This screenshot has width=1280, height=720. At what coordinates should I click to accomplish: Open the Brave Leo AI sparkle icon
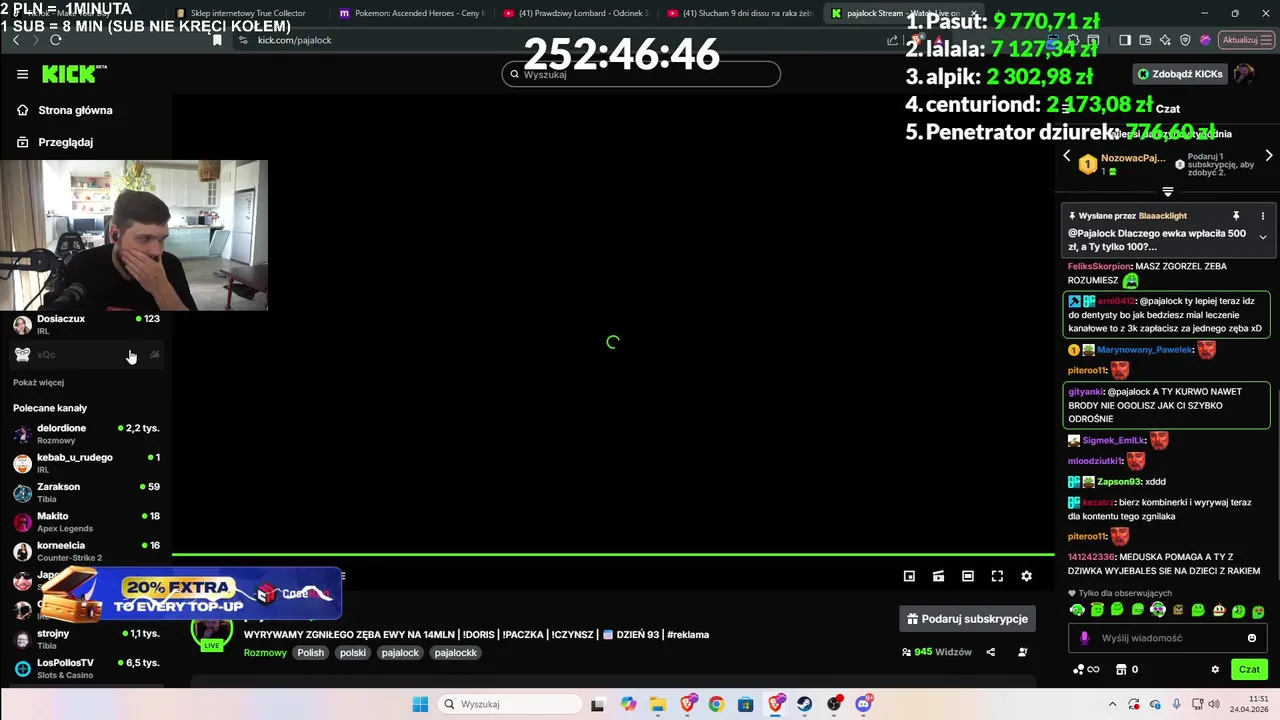[1165, 40]
